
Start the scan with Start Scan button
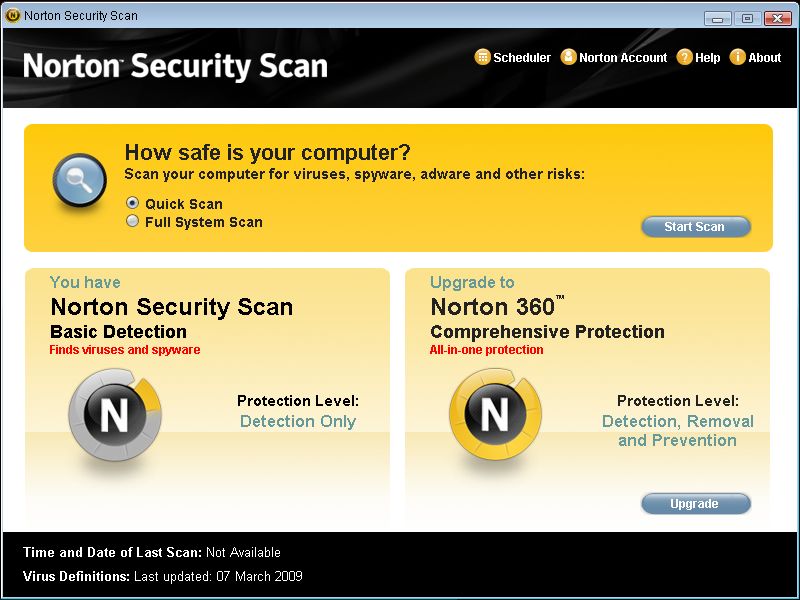pyautogui.click(x=696, y=227)
